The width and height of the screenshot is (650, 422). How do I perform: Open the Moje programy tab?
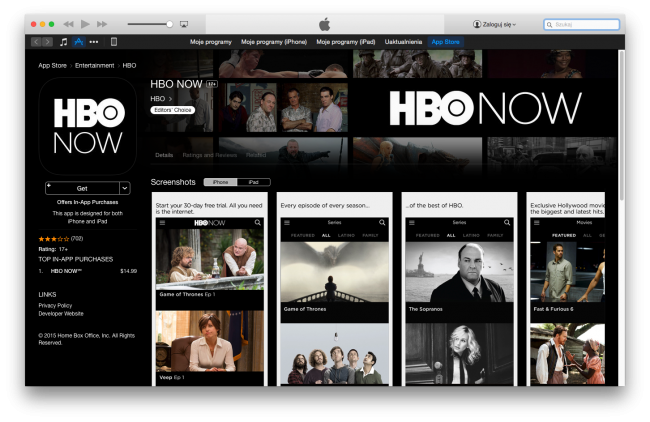[x=211, y=42]
